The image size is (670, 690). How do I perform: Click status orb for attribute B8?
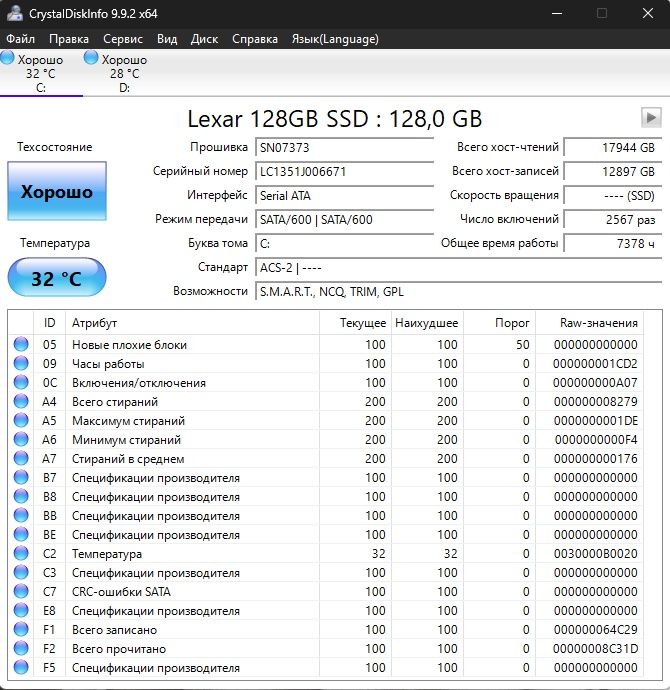(x=21, y=496)
